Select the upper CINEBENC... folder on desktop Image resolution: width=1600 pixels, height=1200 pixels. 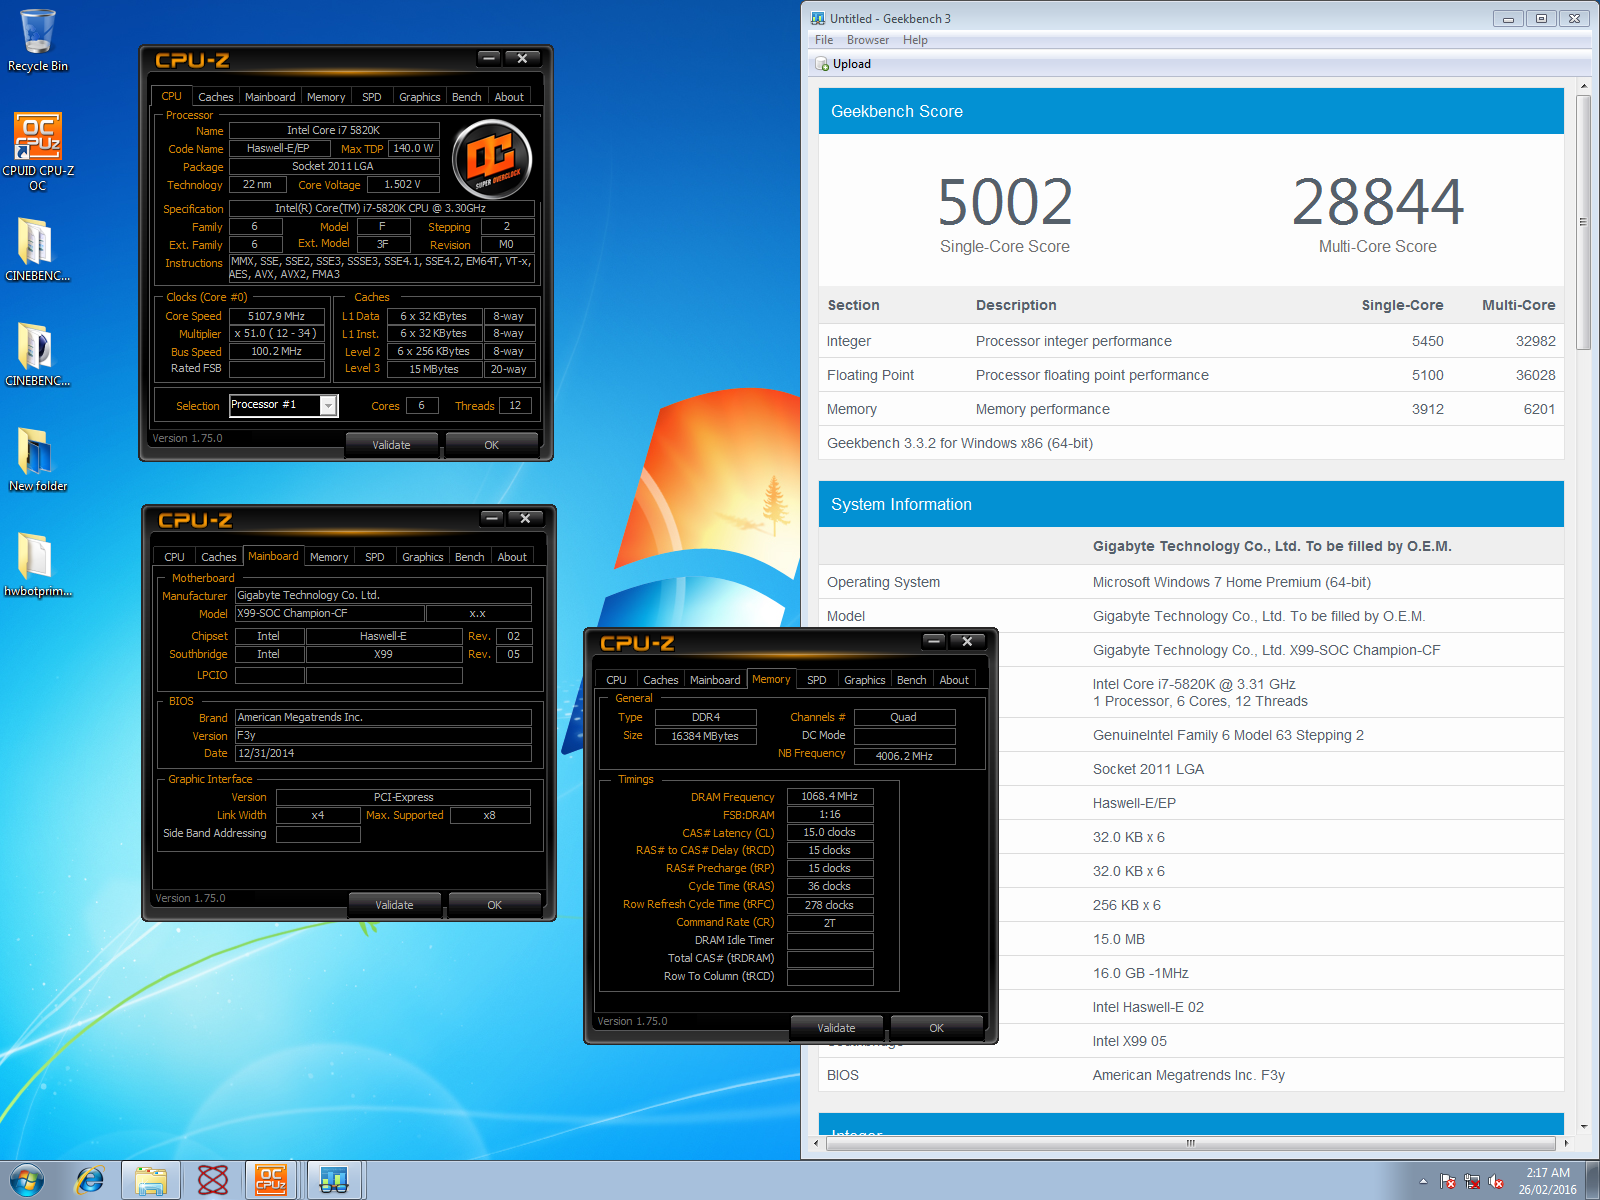coord(37,250)
